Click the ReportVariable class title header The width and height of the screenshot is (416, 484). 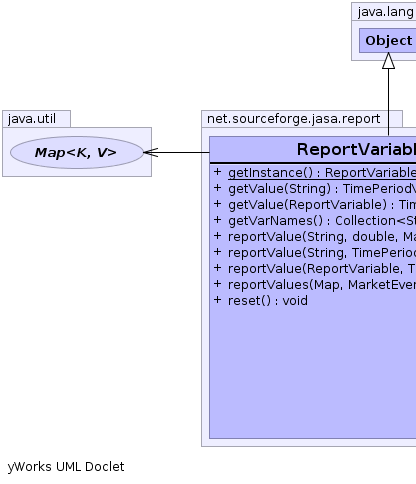tap(313, 149)
